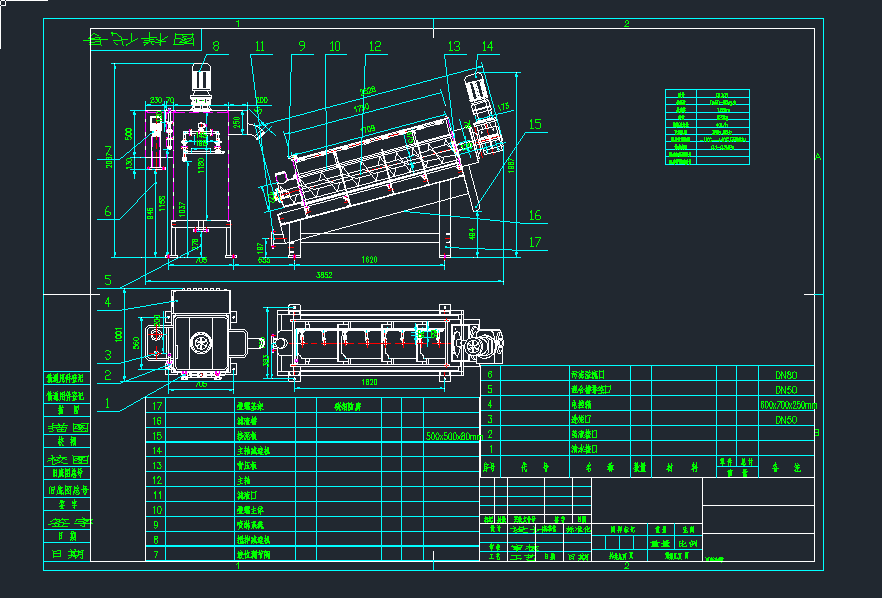Select part callout number 9 at drawing top
This screenshot has height=598, width=882.
click(x=302, y=46)
